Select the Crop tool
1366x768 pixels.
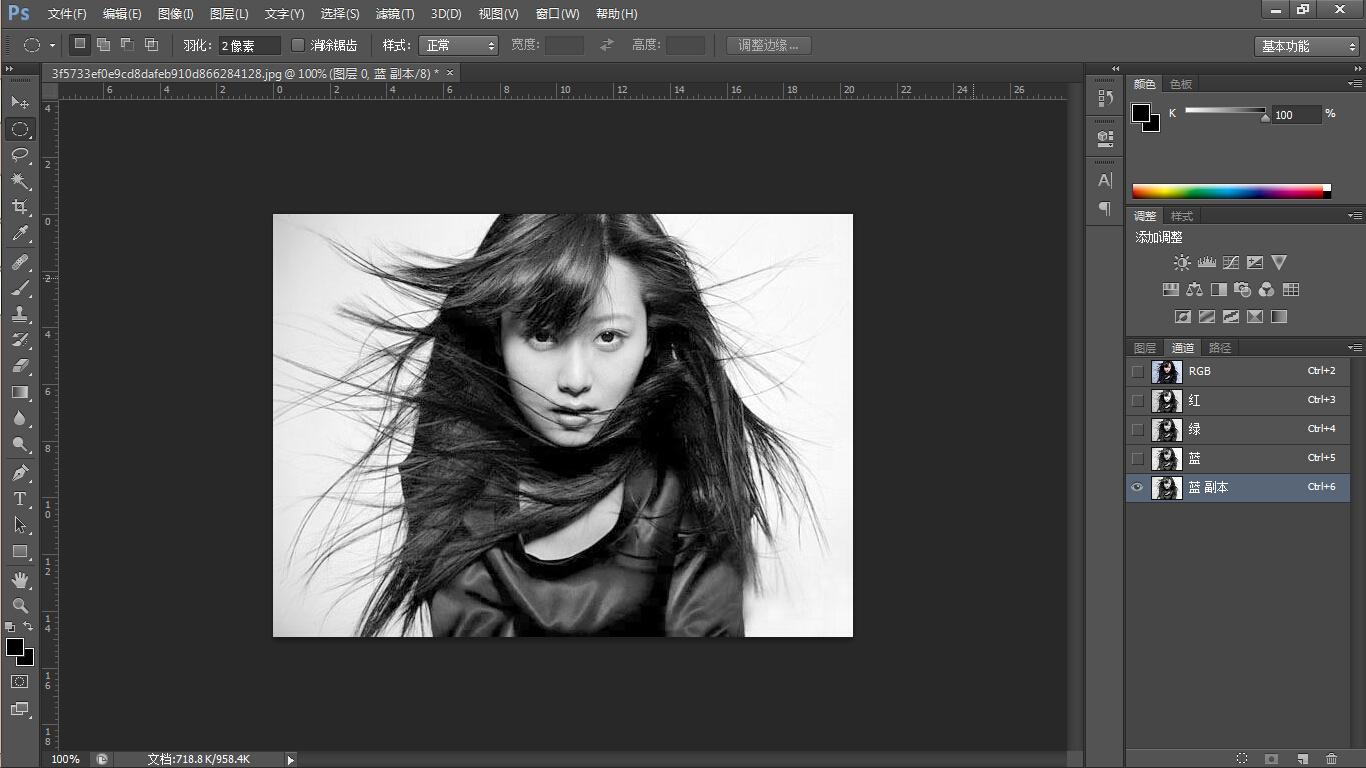click(x=20, y=207)
